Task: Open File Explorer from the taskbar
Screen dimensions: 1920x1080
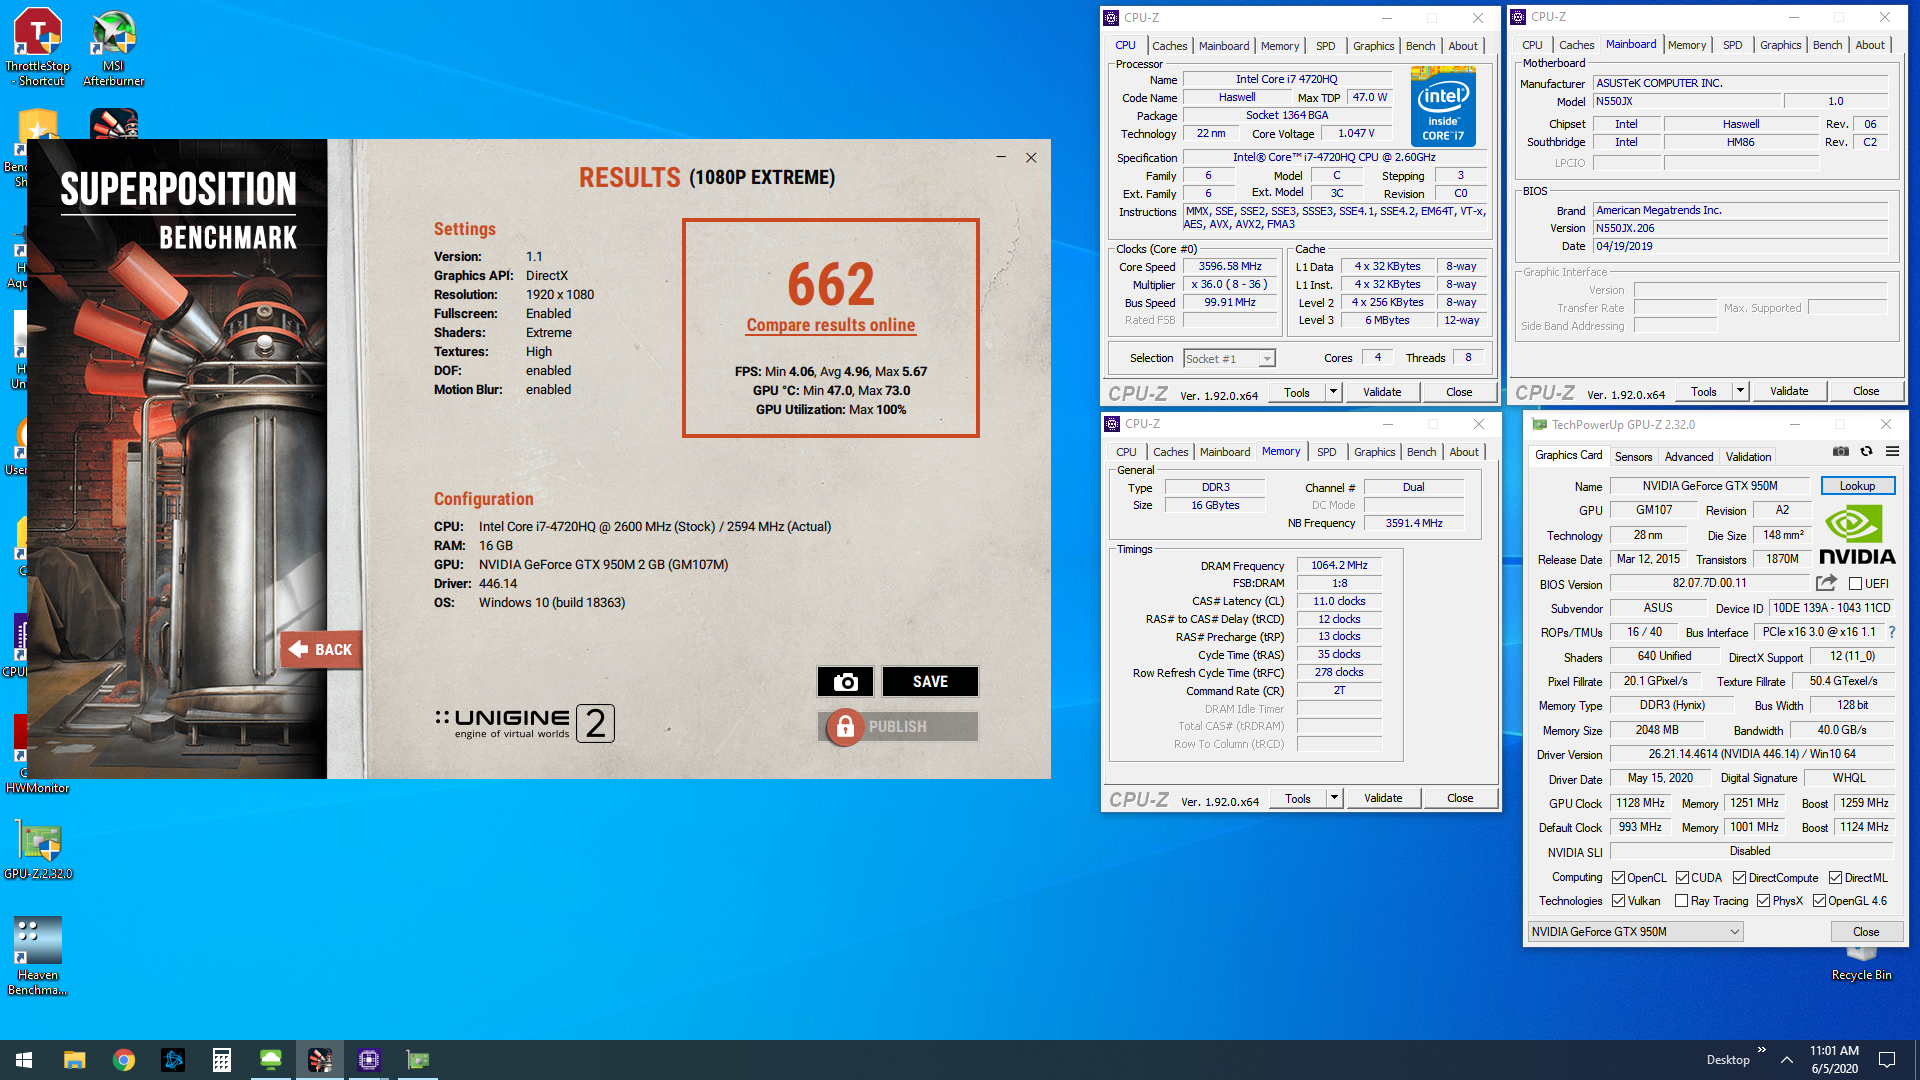Action: coord(75,1060)
